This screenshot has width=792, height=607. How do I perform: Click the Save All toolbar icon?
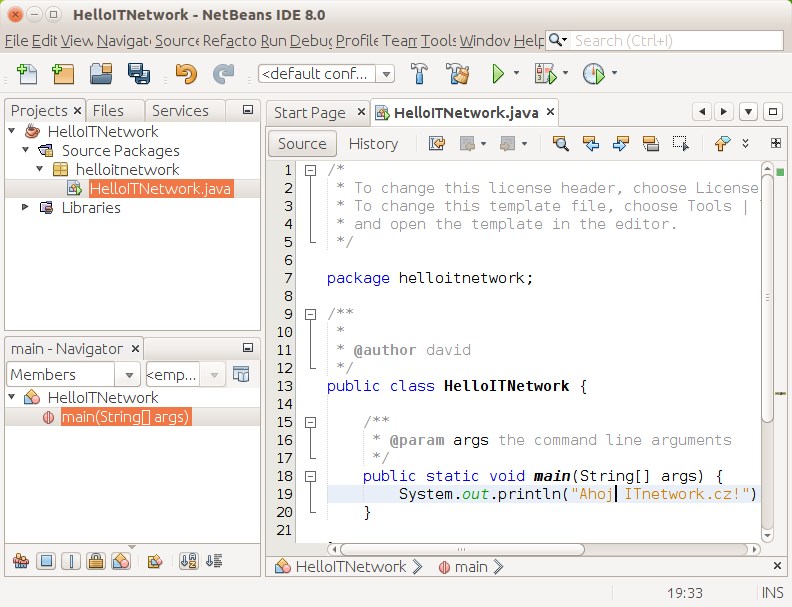point(138,74)
